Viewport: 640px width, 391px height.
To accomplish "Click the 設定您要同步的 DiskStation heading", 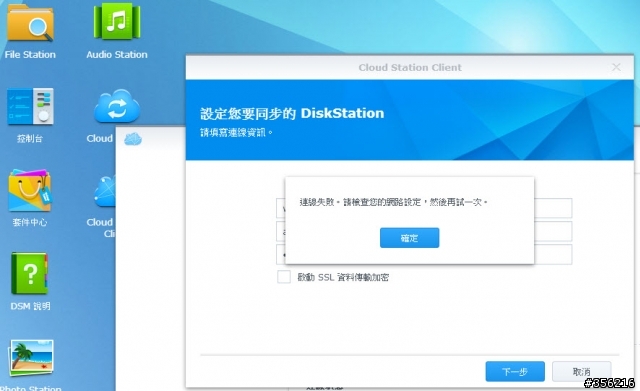I will coord(292,113).
